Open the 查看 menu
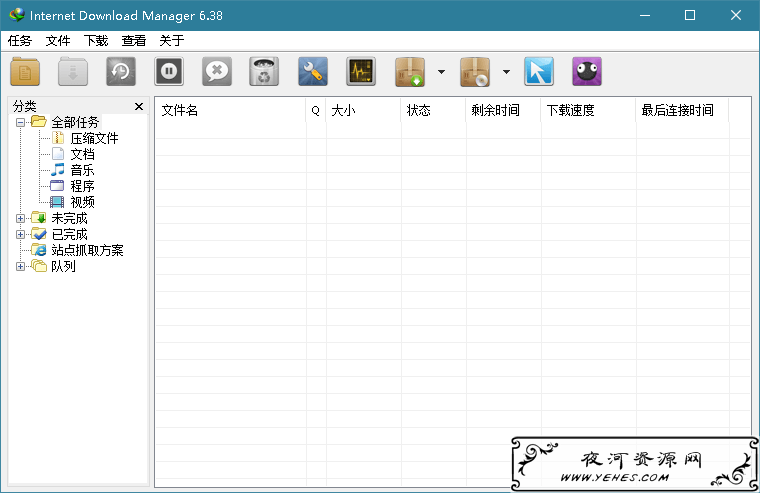This screenshot has height=493, width=760. 134,41
